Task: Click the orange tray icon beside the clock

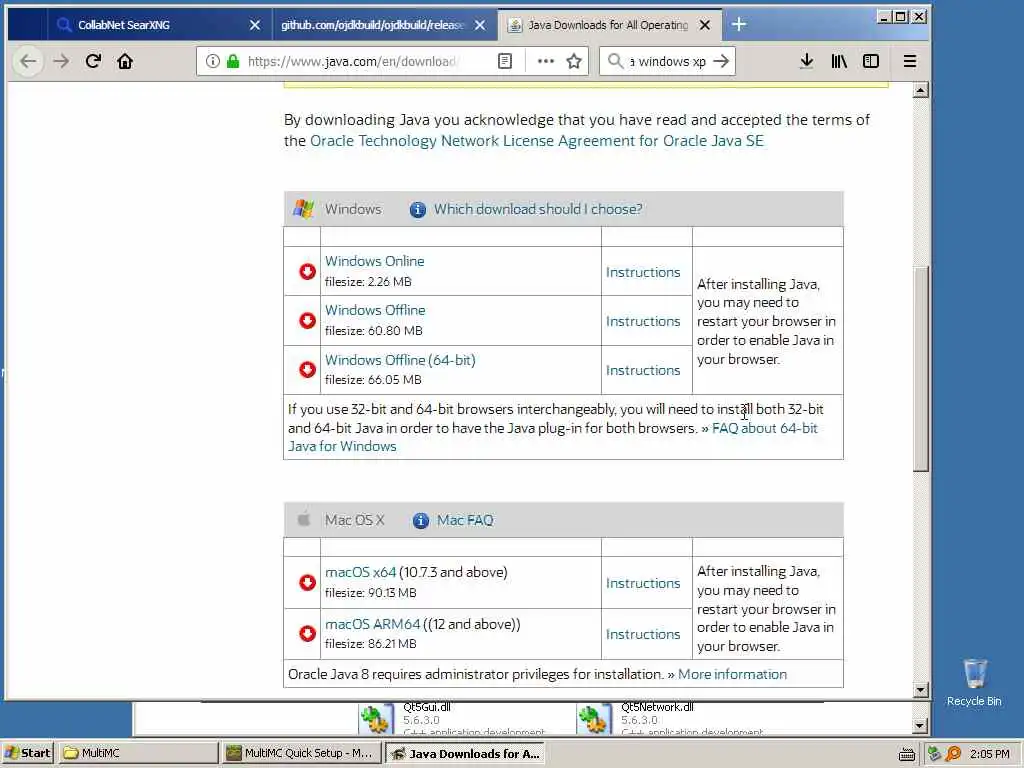Action: 954,754
